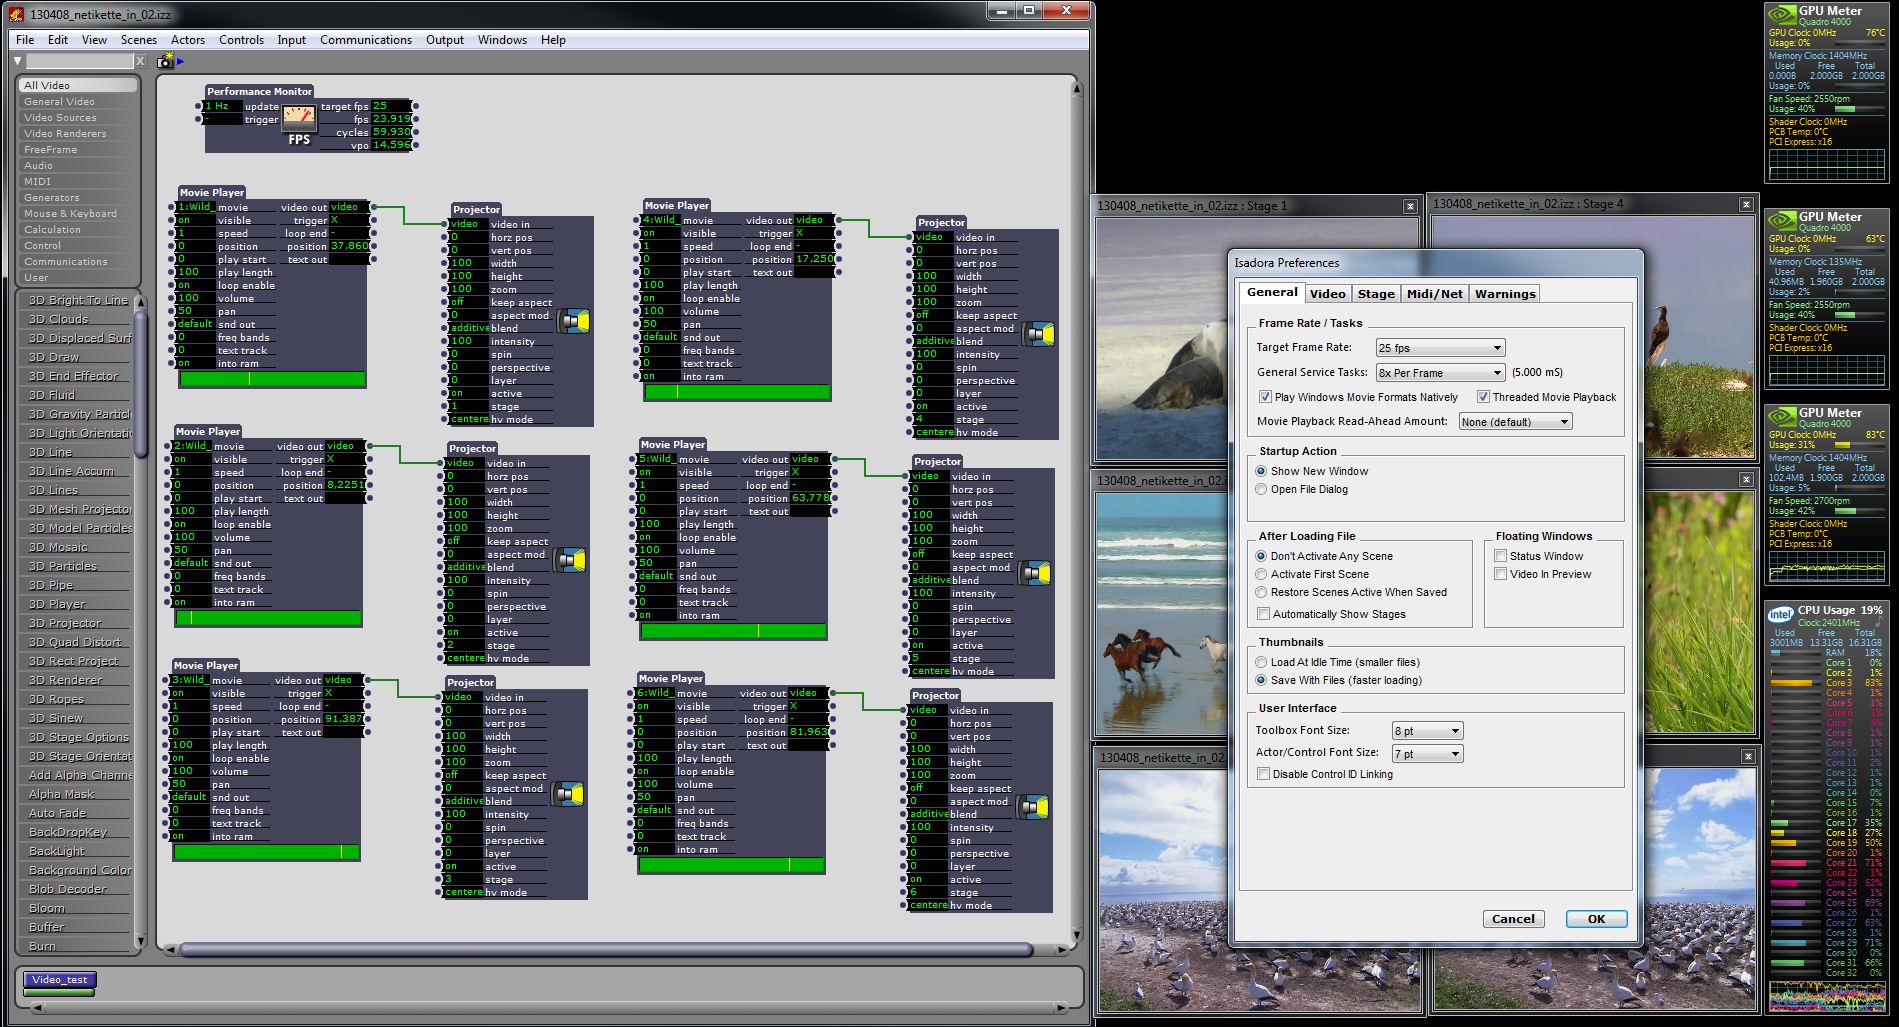Click the NVIDIA logo of the top GPU Meter
Viewport: 1899px width, 1027px height.
pos(1781,14)
